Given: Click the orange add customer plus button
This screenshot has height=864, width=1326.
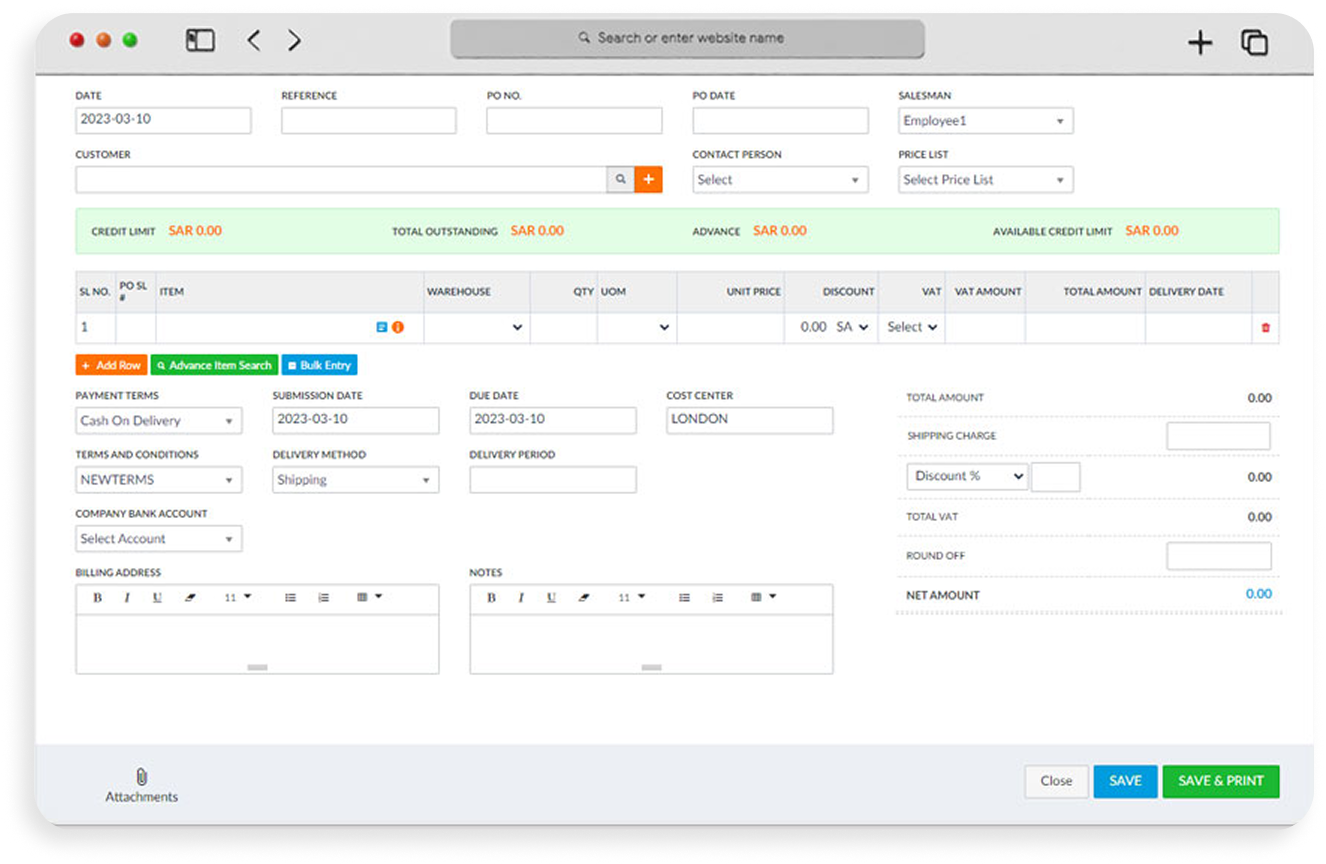Looking at the screenshot, I should tap(648, 180).
